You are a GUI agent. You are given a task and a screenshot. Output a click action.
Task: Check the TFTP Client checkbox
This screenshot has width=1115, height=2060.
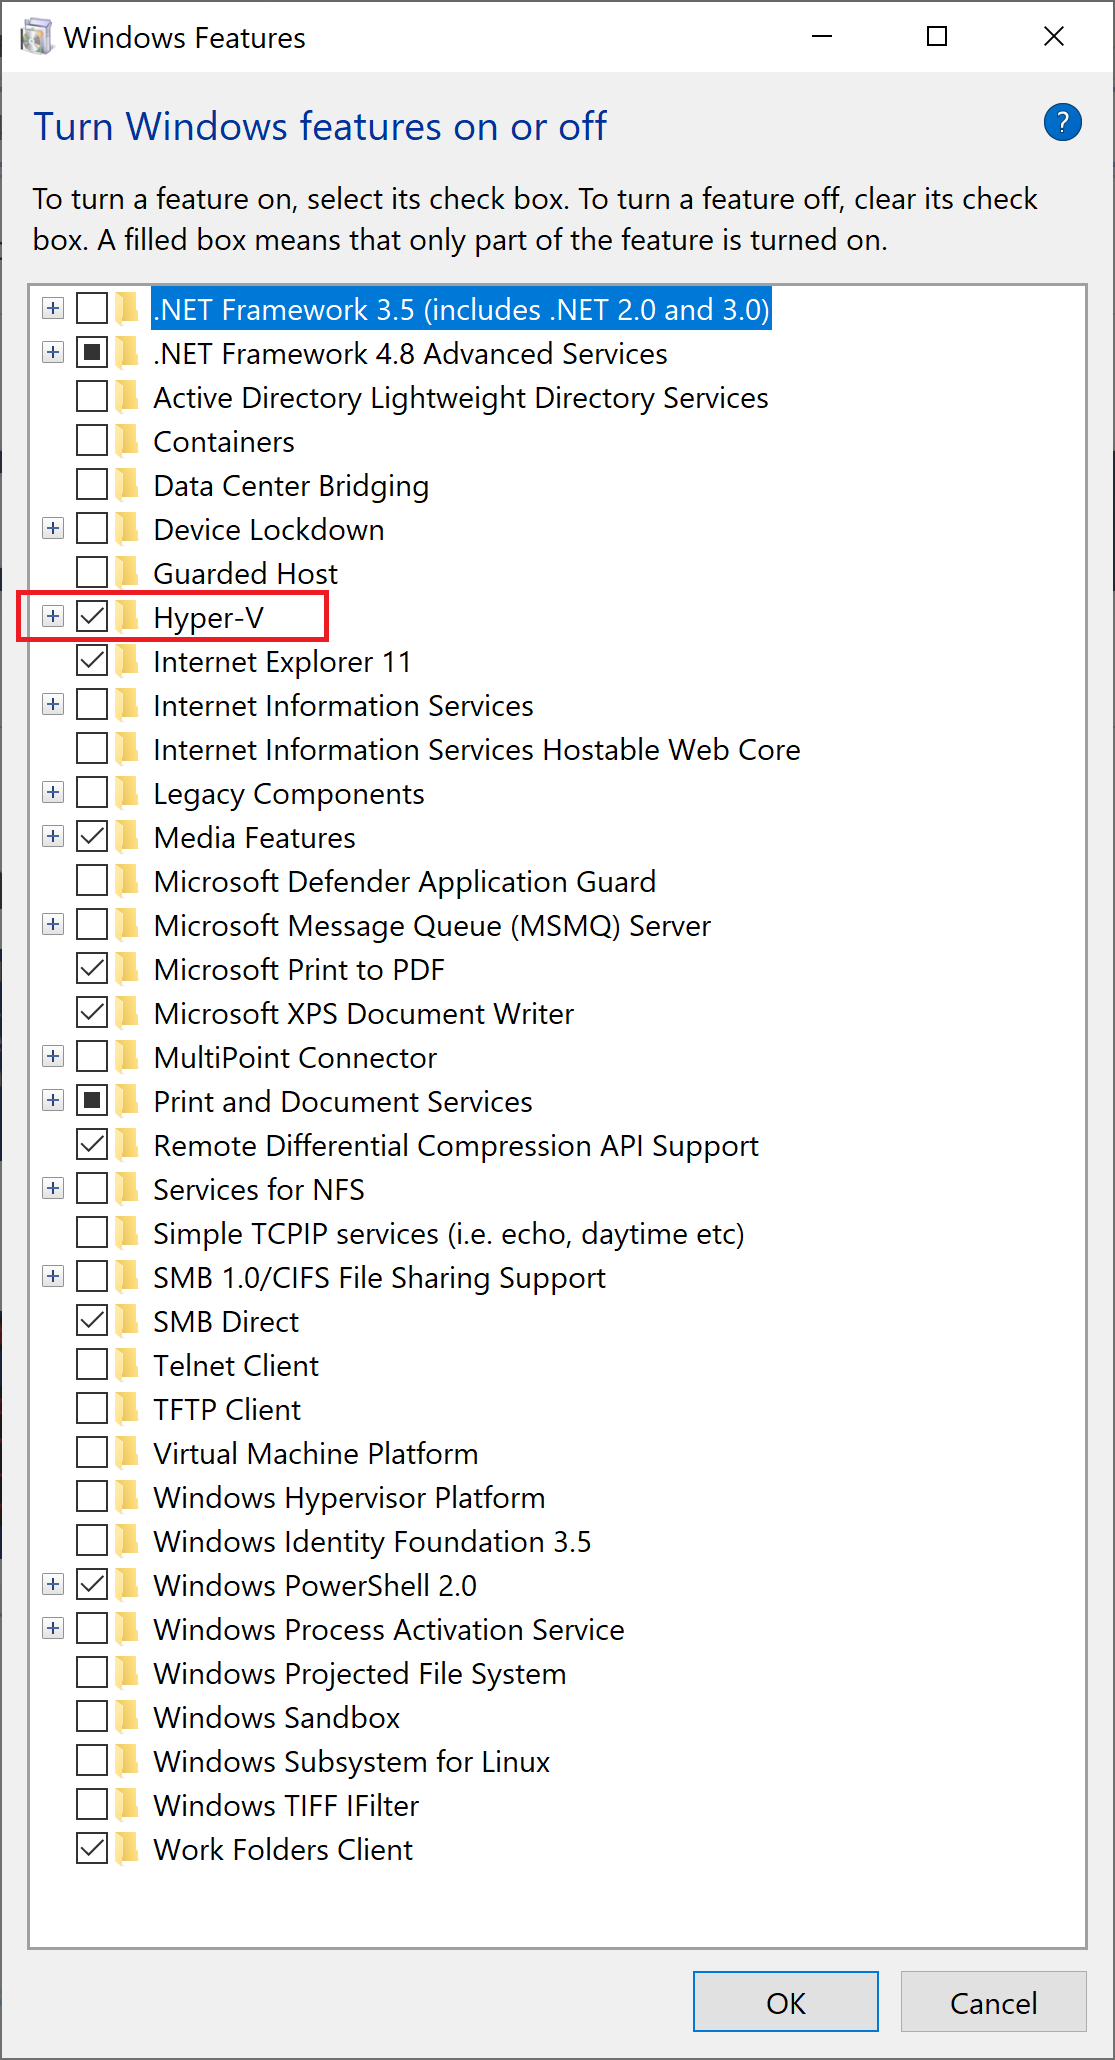pos(92,1408)
